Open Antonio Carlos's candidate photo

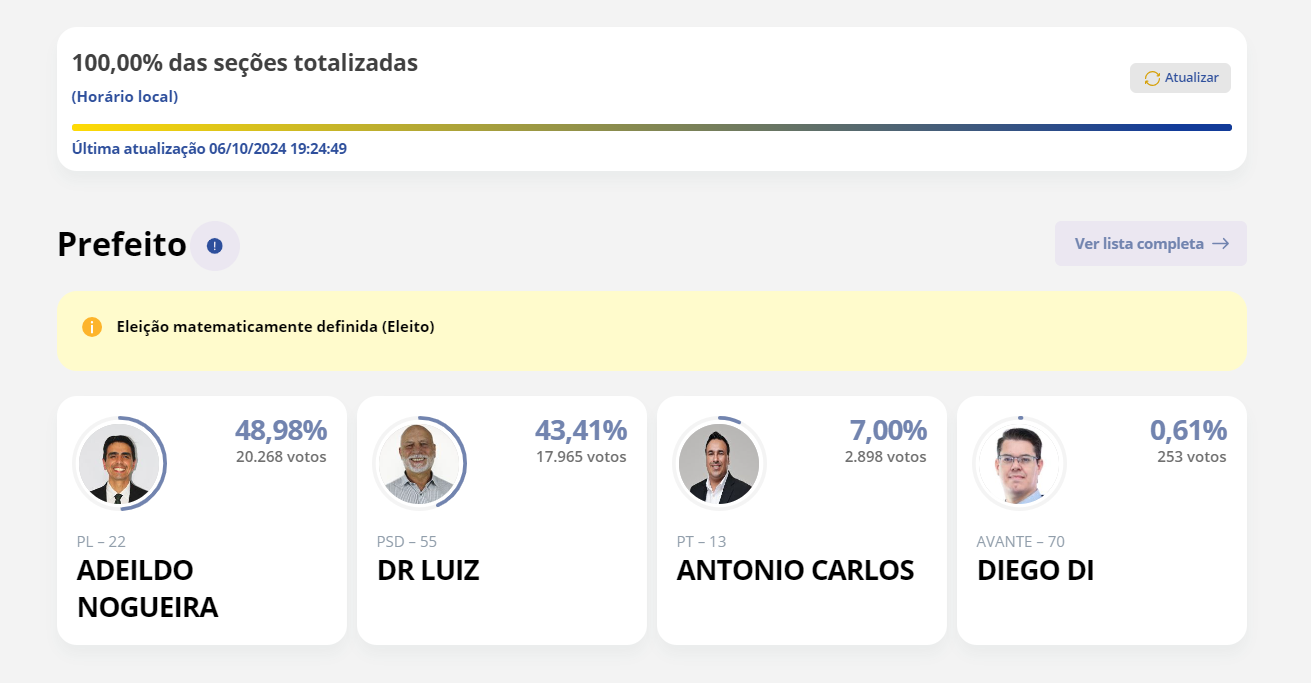click(719, 464)
